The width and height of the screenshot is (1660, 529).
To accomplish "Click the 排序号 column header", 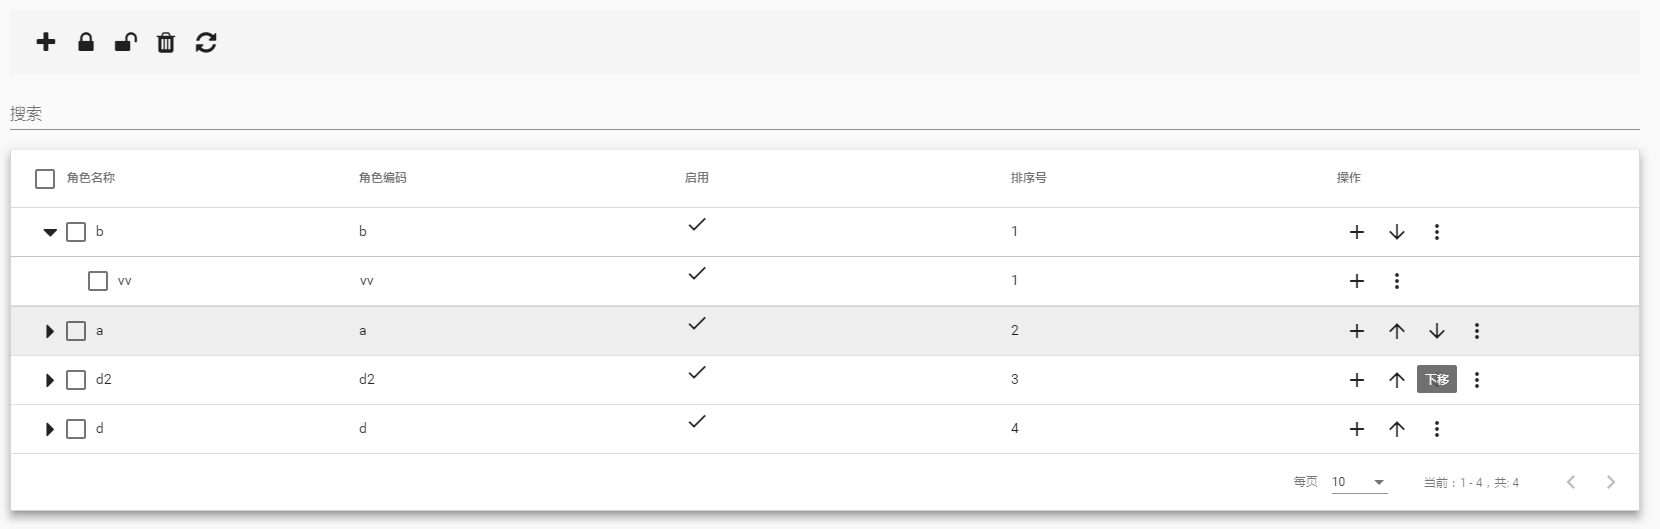I will click(1029, 178).
